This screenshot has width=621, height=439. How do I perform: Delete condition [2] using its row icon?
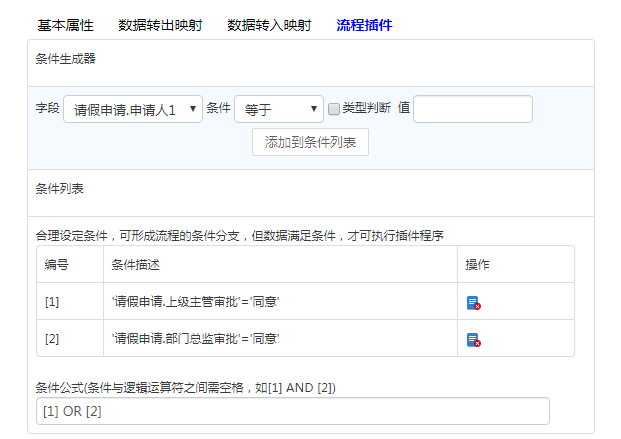pyautogui.click(x=474, y=339)
